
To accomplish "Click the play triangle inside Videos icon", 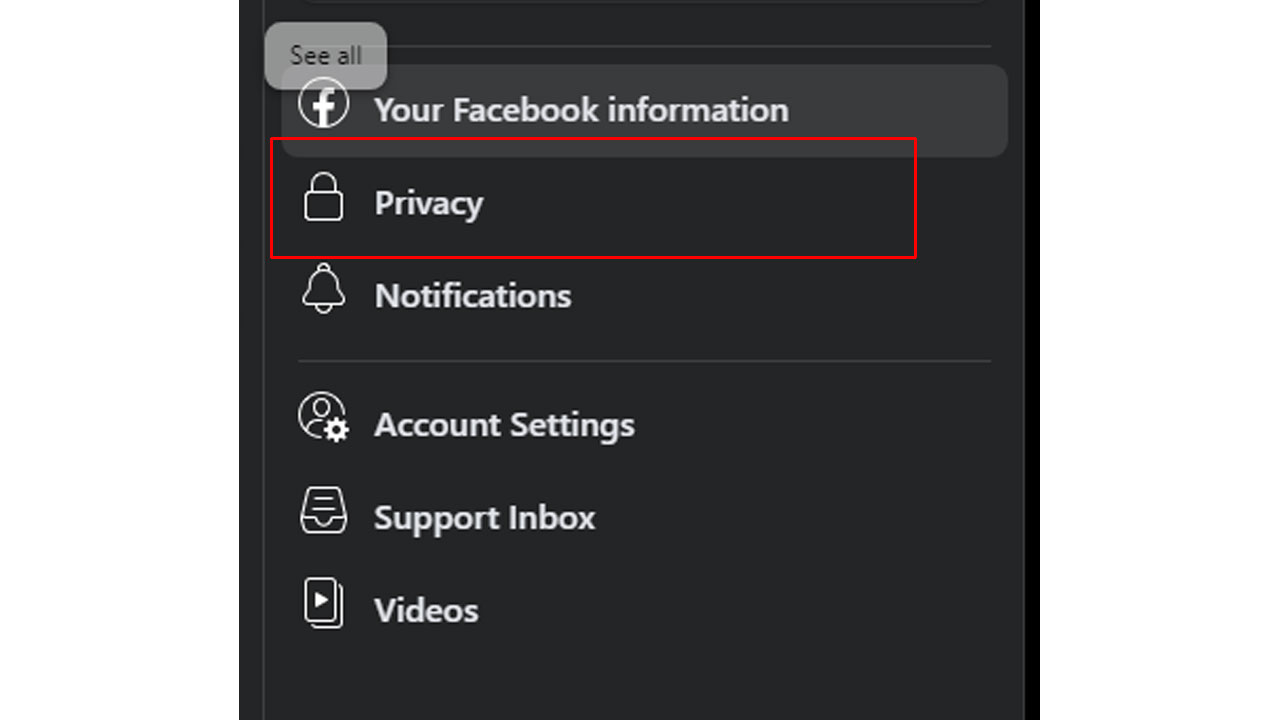I will point(321,600).
